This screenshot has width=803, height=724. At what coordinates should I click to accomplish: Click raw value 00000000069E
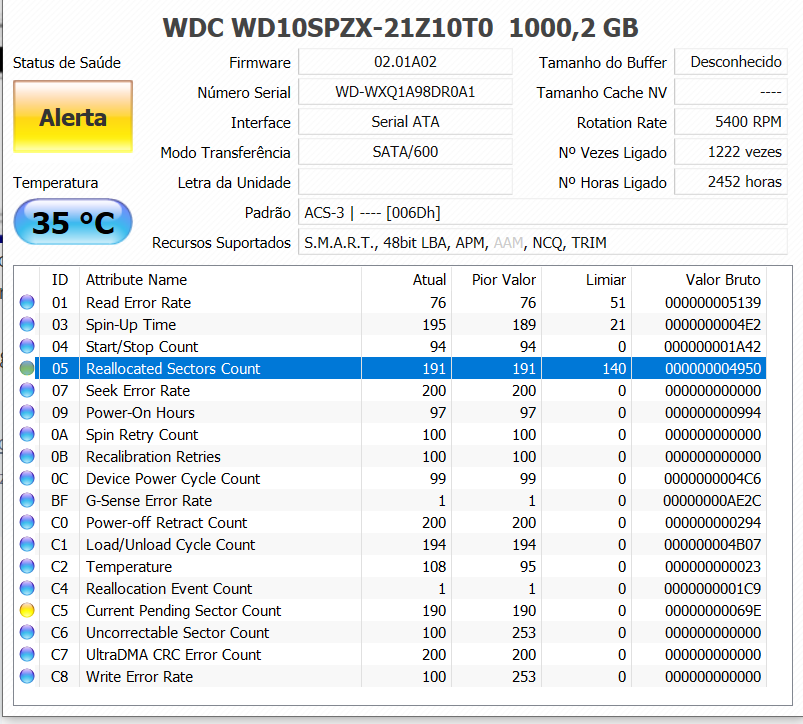point(713,611)
